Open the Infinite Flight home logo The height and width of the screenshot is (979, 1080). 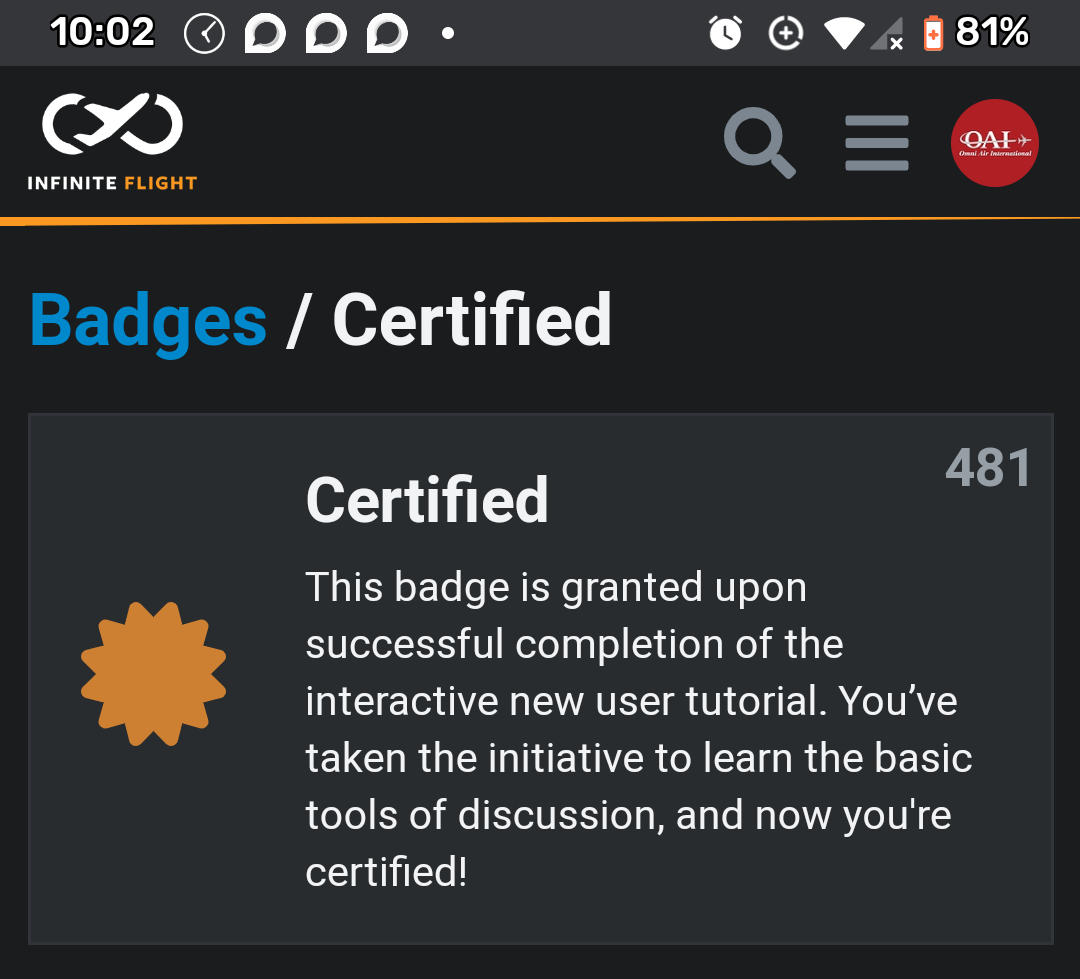(112, 142)
